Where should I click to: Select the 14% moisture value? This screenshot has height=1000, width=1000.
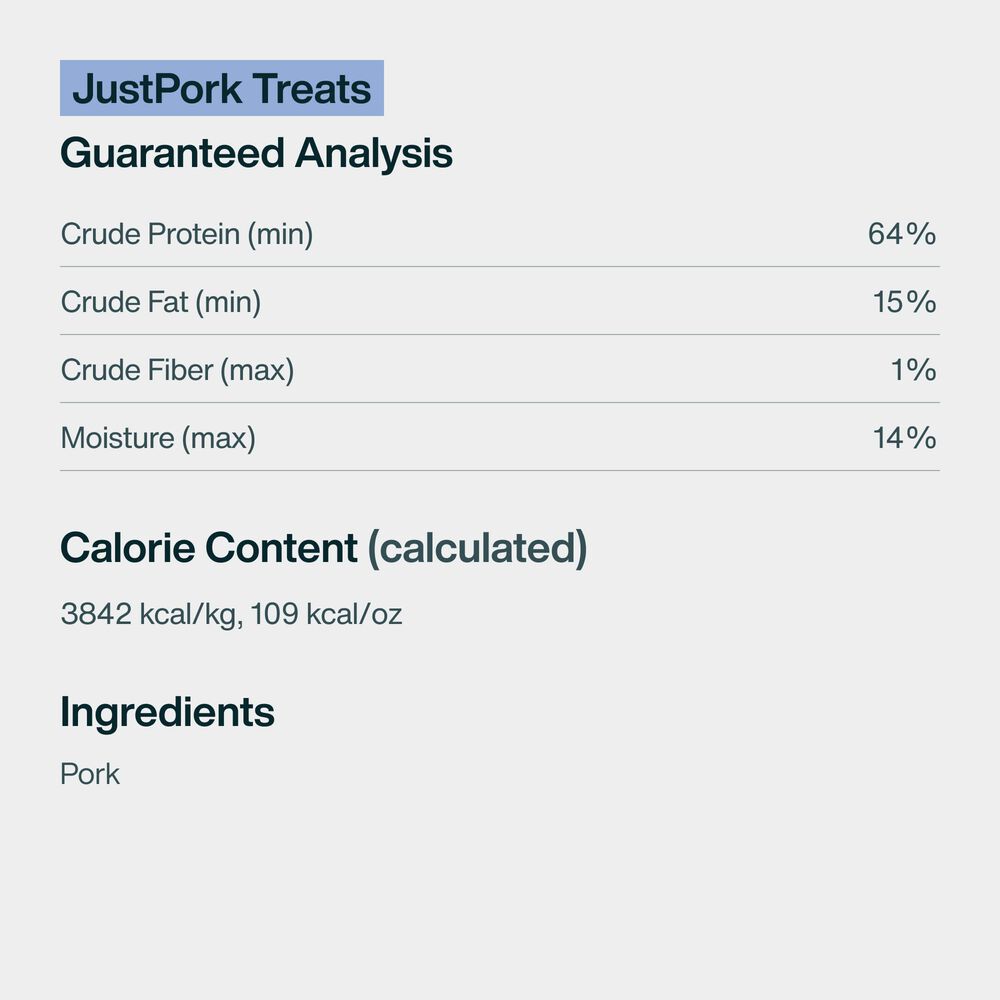pyautogui.click(x=904, y=438)
